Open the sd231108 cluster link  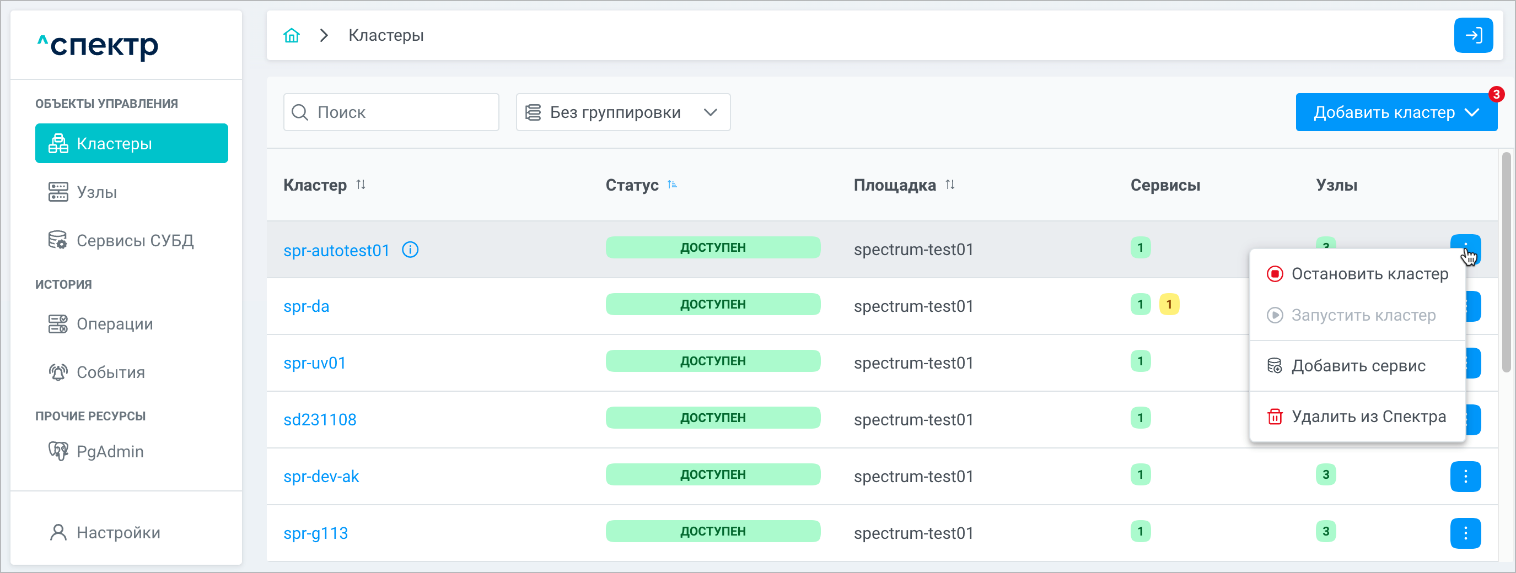click(x=320, y=420)
